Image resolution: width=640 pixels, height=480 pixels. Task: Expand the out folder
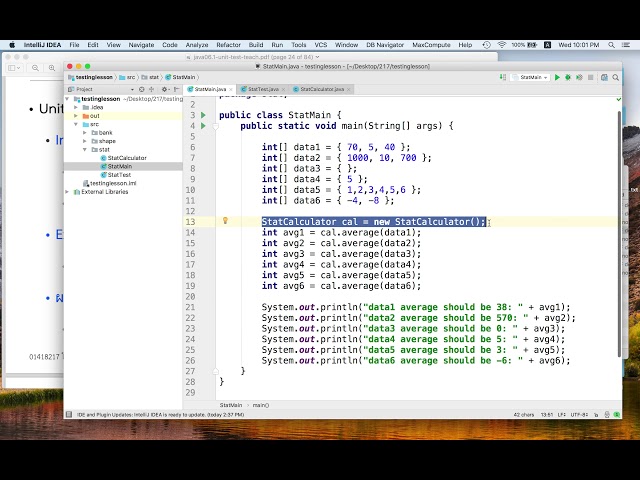(76, 116)
